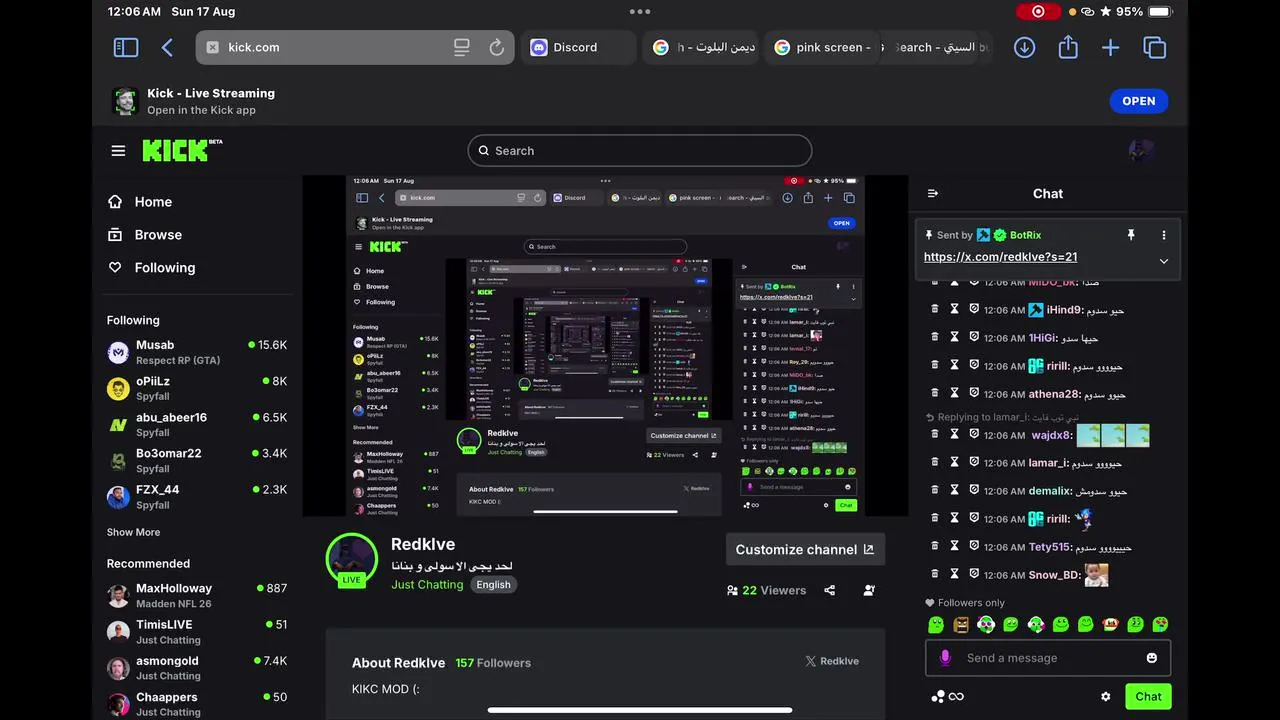Show all Safari tabs overview
Screen dimensions: 1280x720
1155,47
